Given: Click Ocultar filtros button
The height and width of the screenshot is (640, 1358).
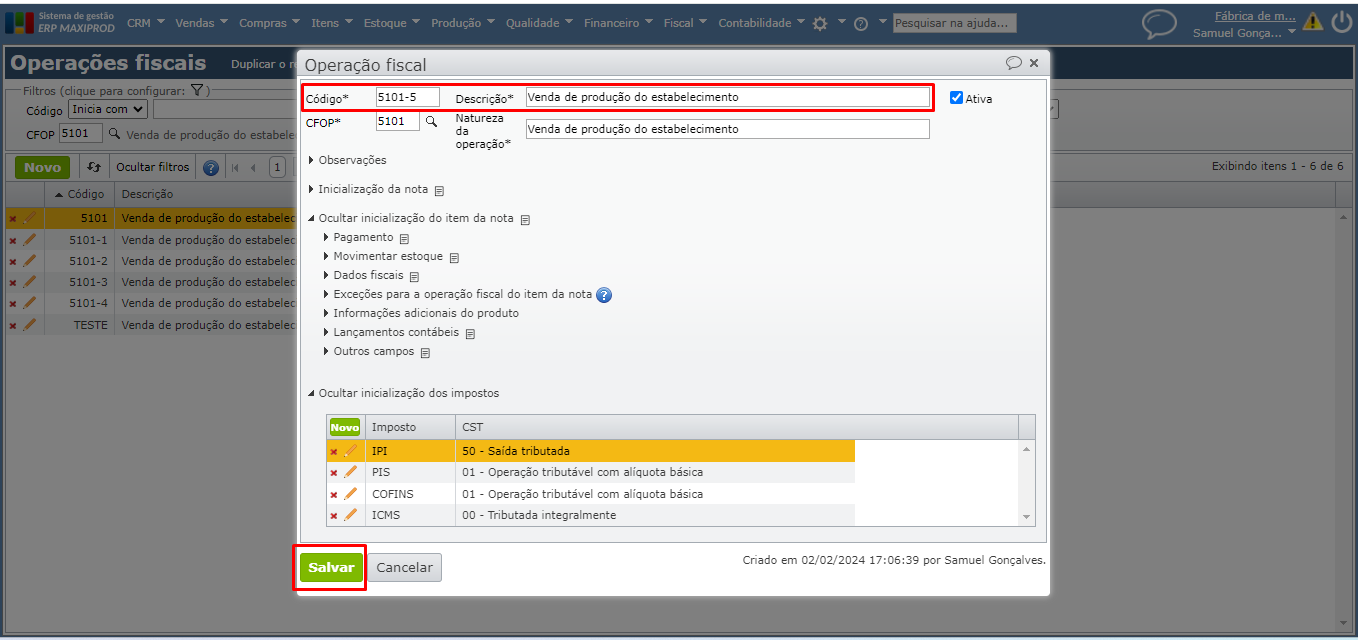Looking at the screenshot, I should [x=152, y=168].
